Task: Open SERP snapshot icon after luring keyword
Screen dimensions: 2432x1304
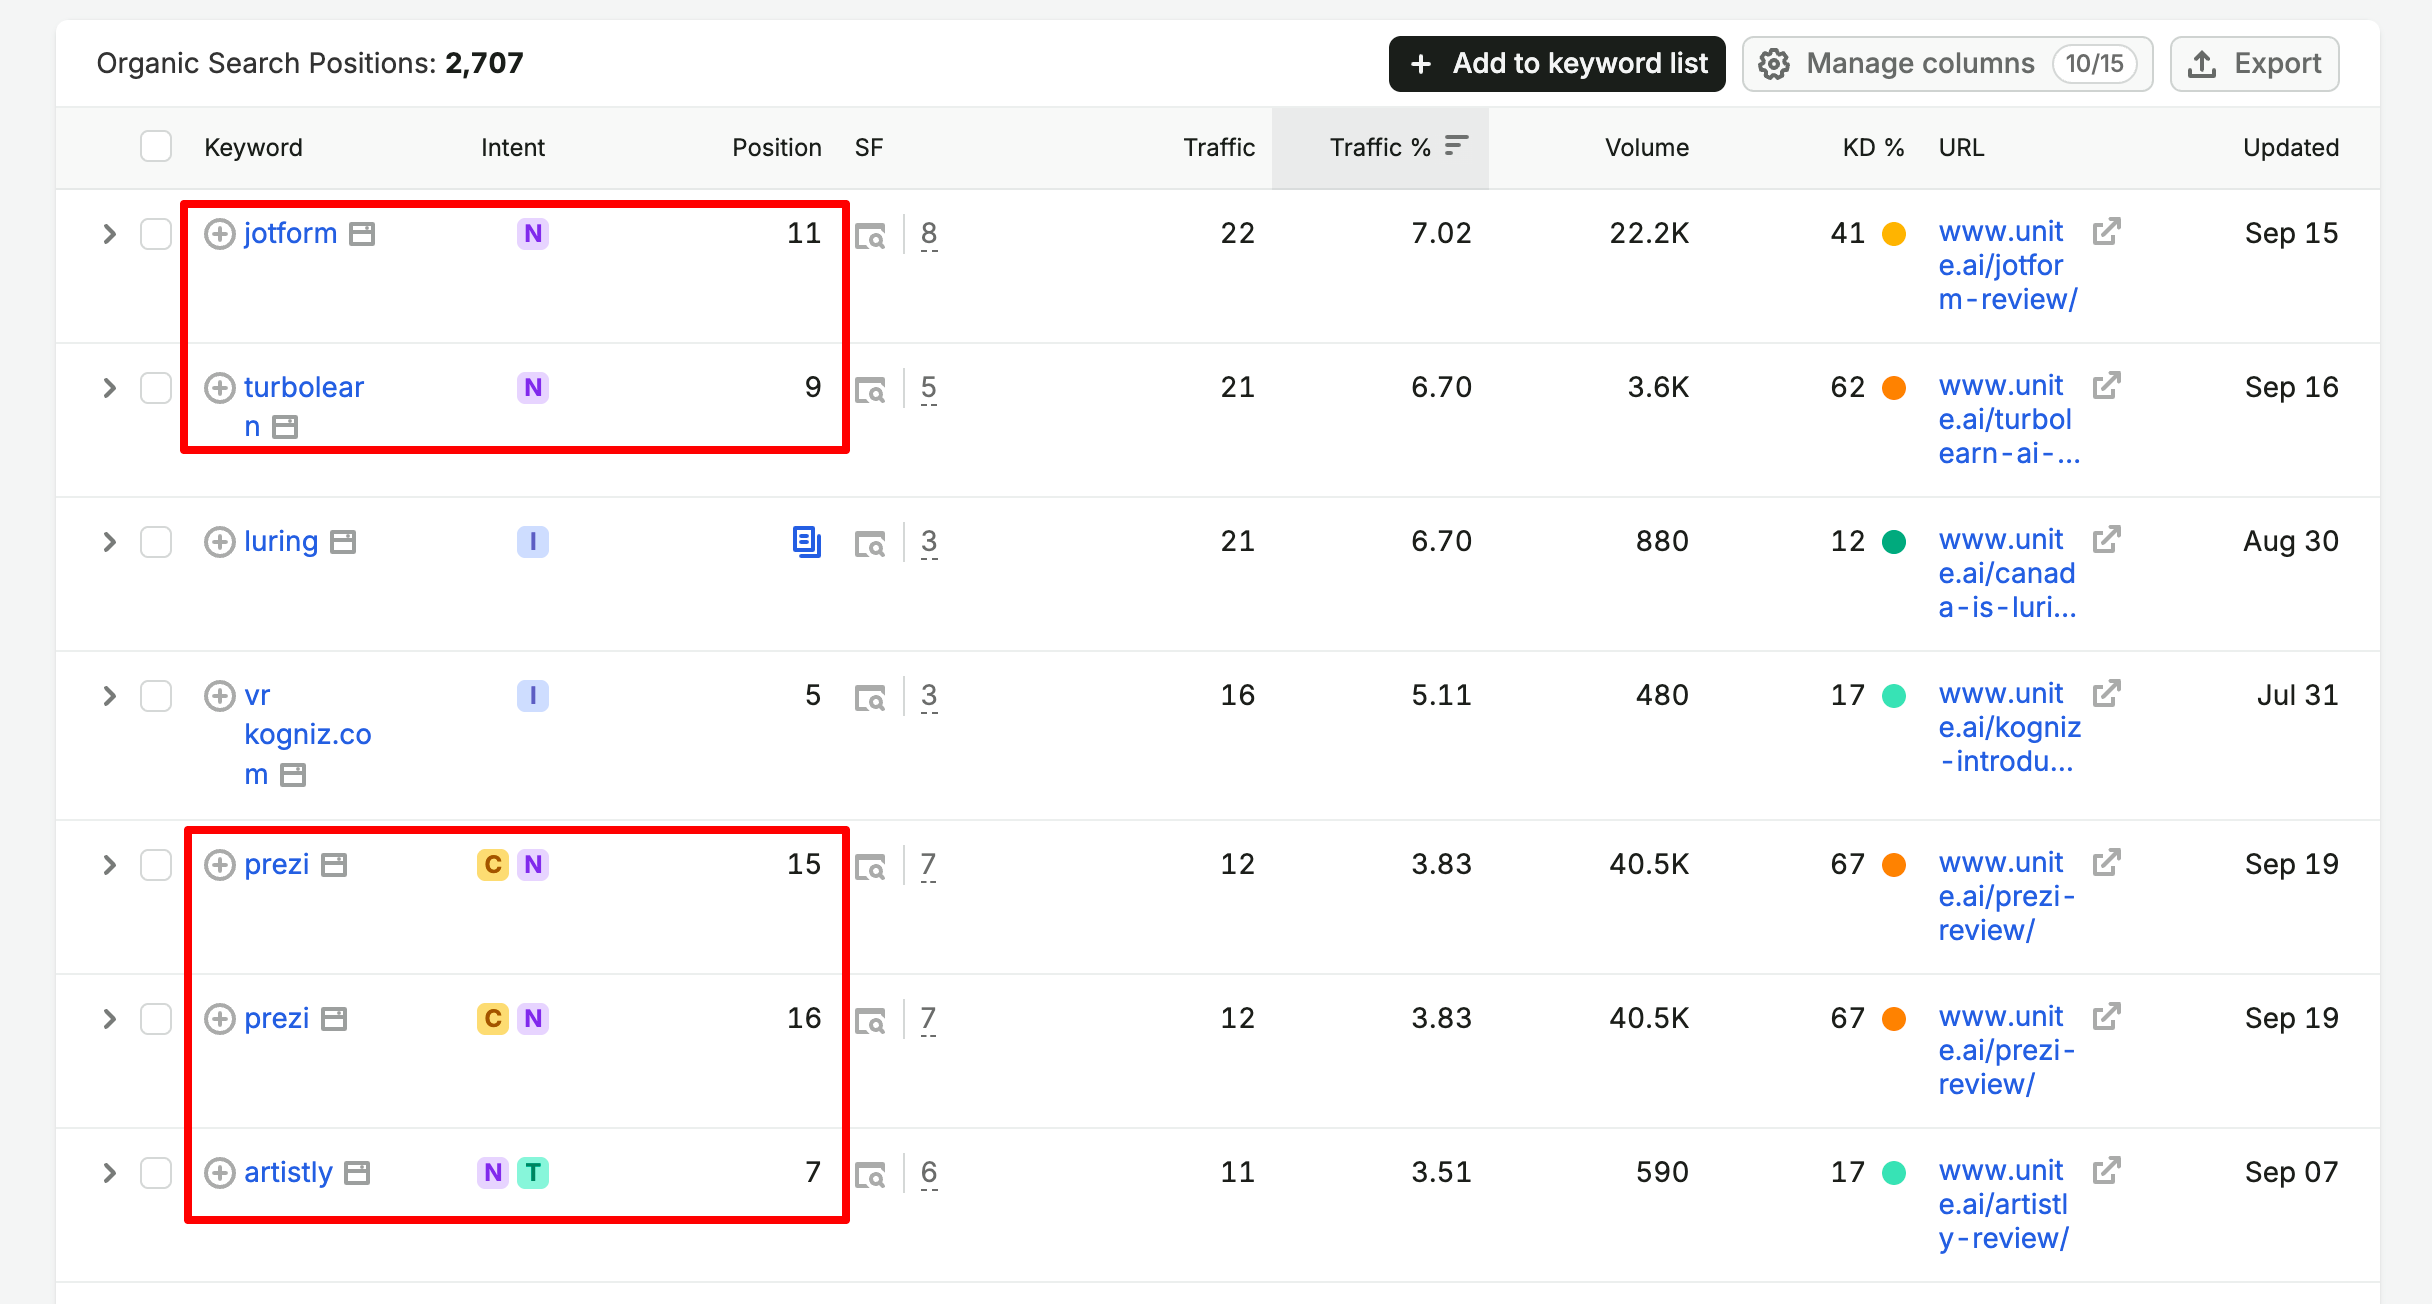Action: coord(343,542)
